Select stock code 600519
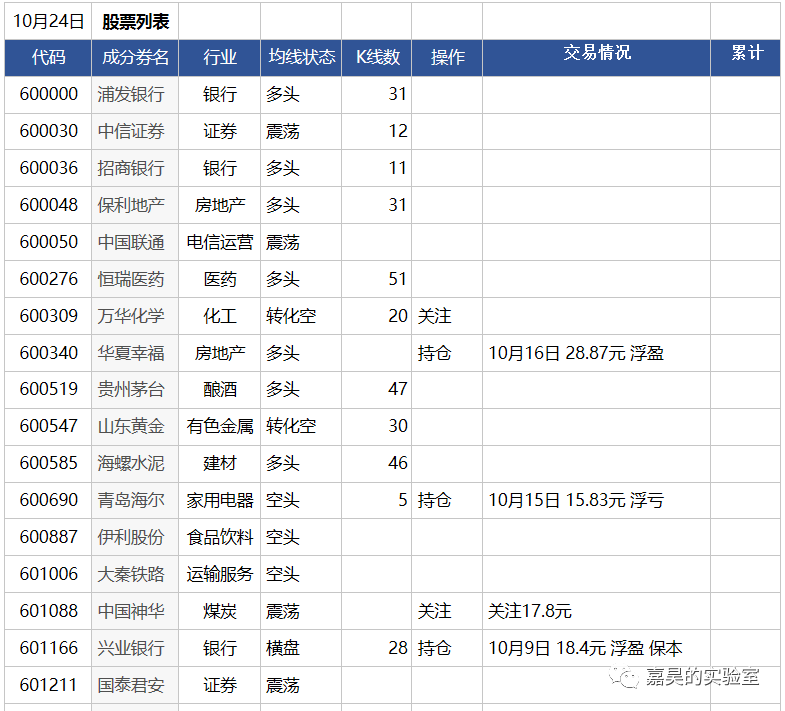 pos(48,390)
